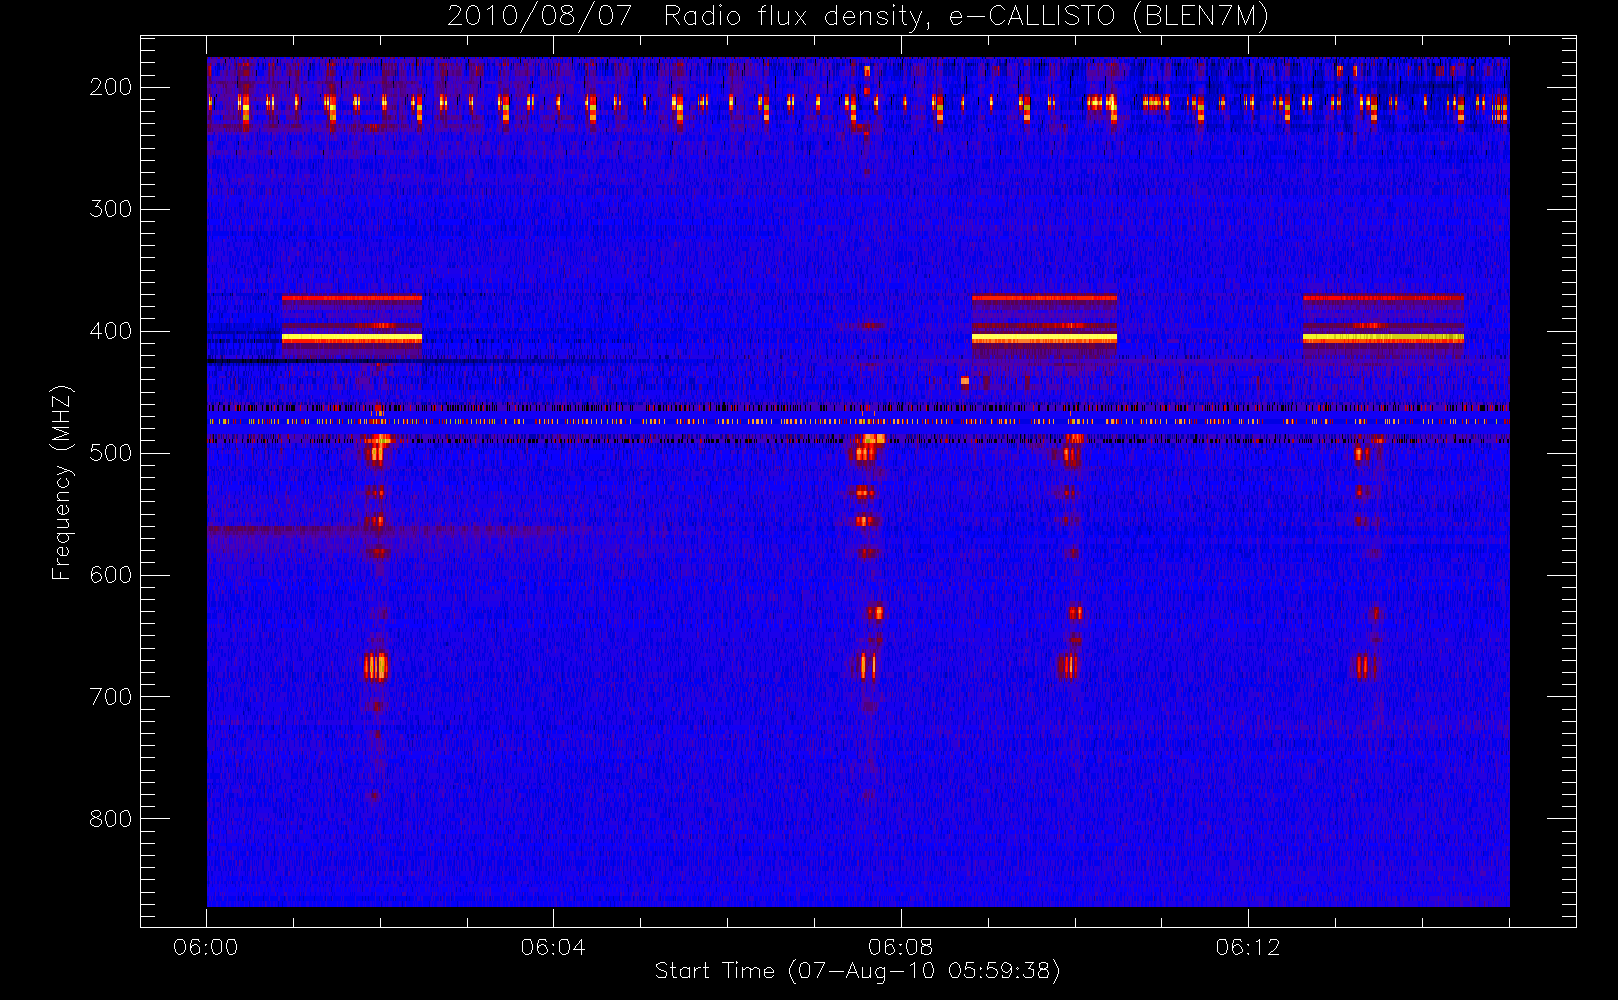Click the 06:00 time tick label
Viewport: 1618px width, 1000px height.
pyautogui.click(x=206, y=947)
